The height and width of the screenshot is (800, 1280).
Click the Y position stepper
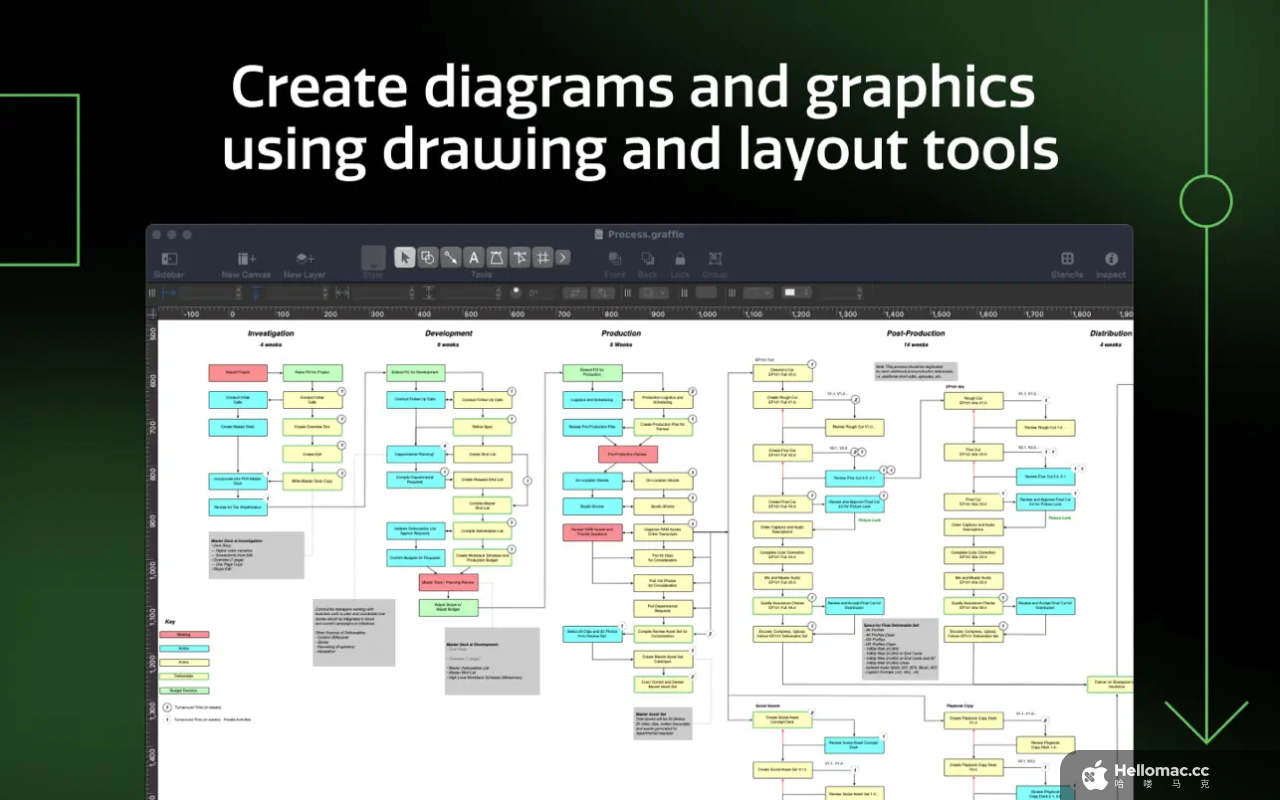click(x=326, y=293)
